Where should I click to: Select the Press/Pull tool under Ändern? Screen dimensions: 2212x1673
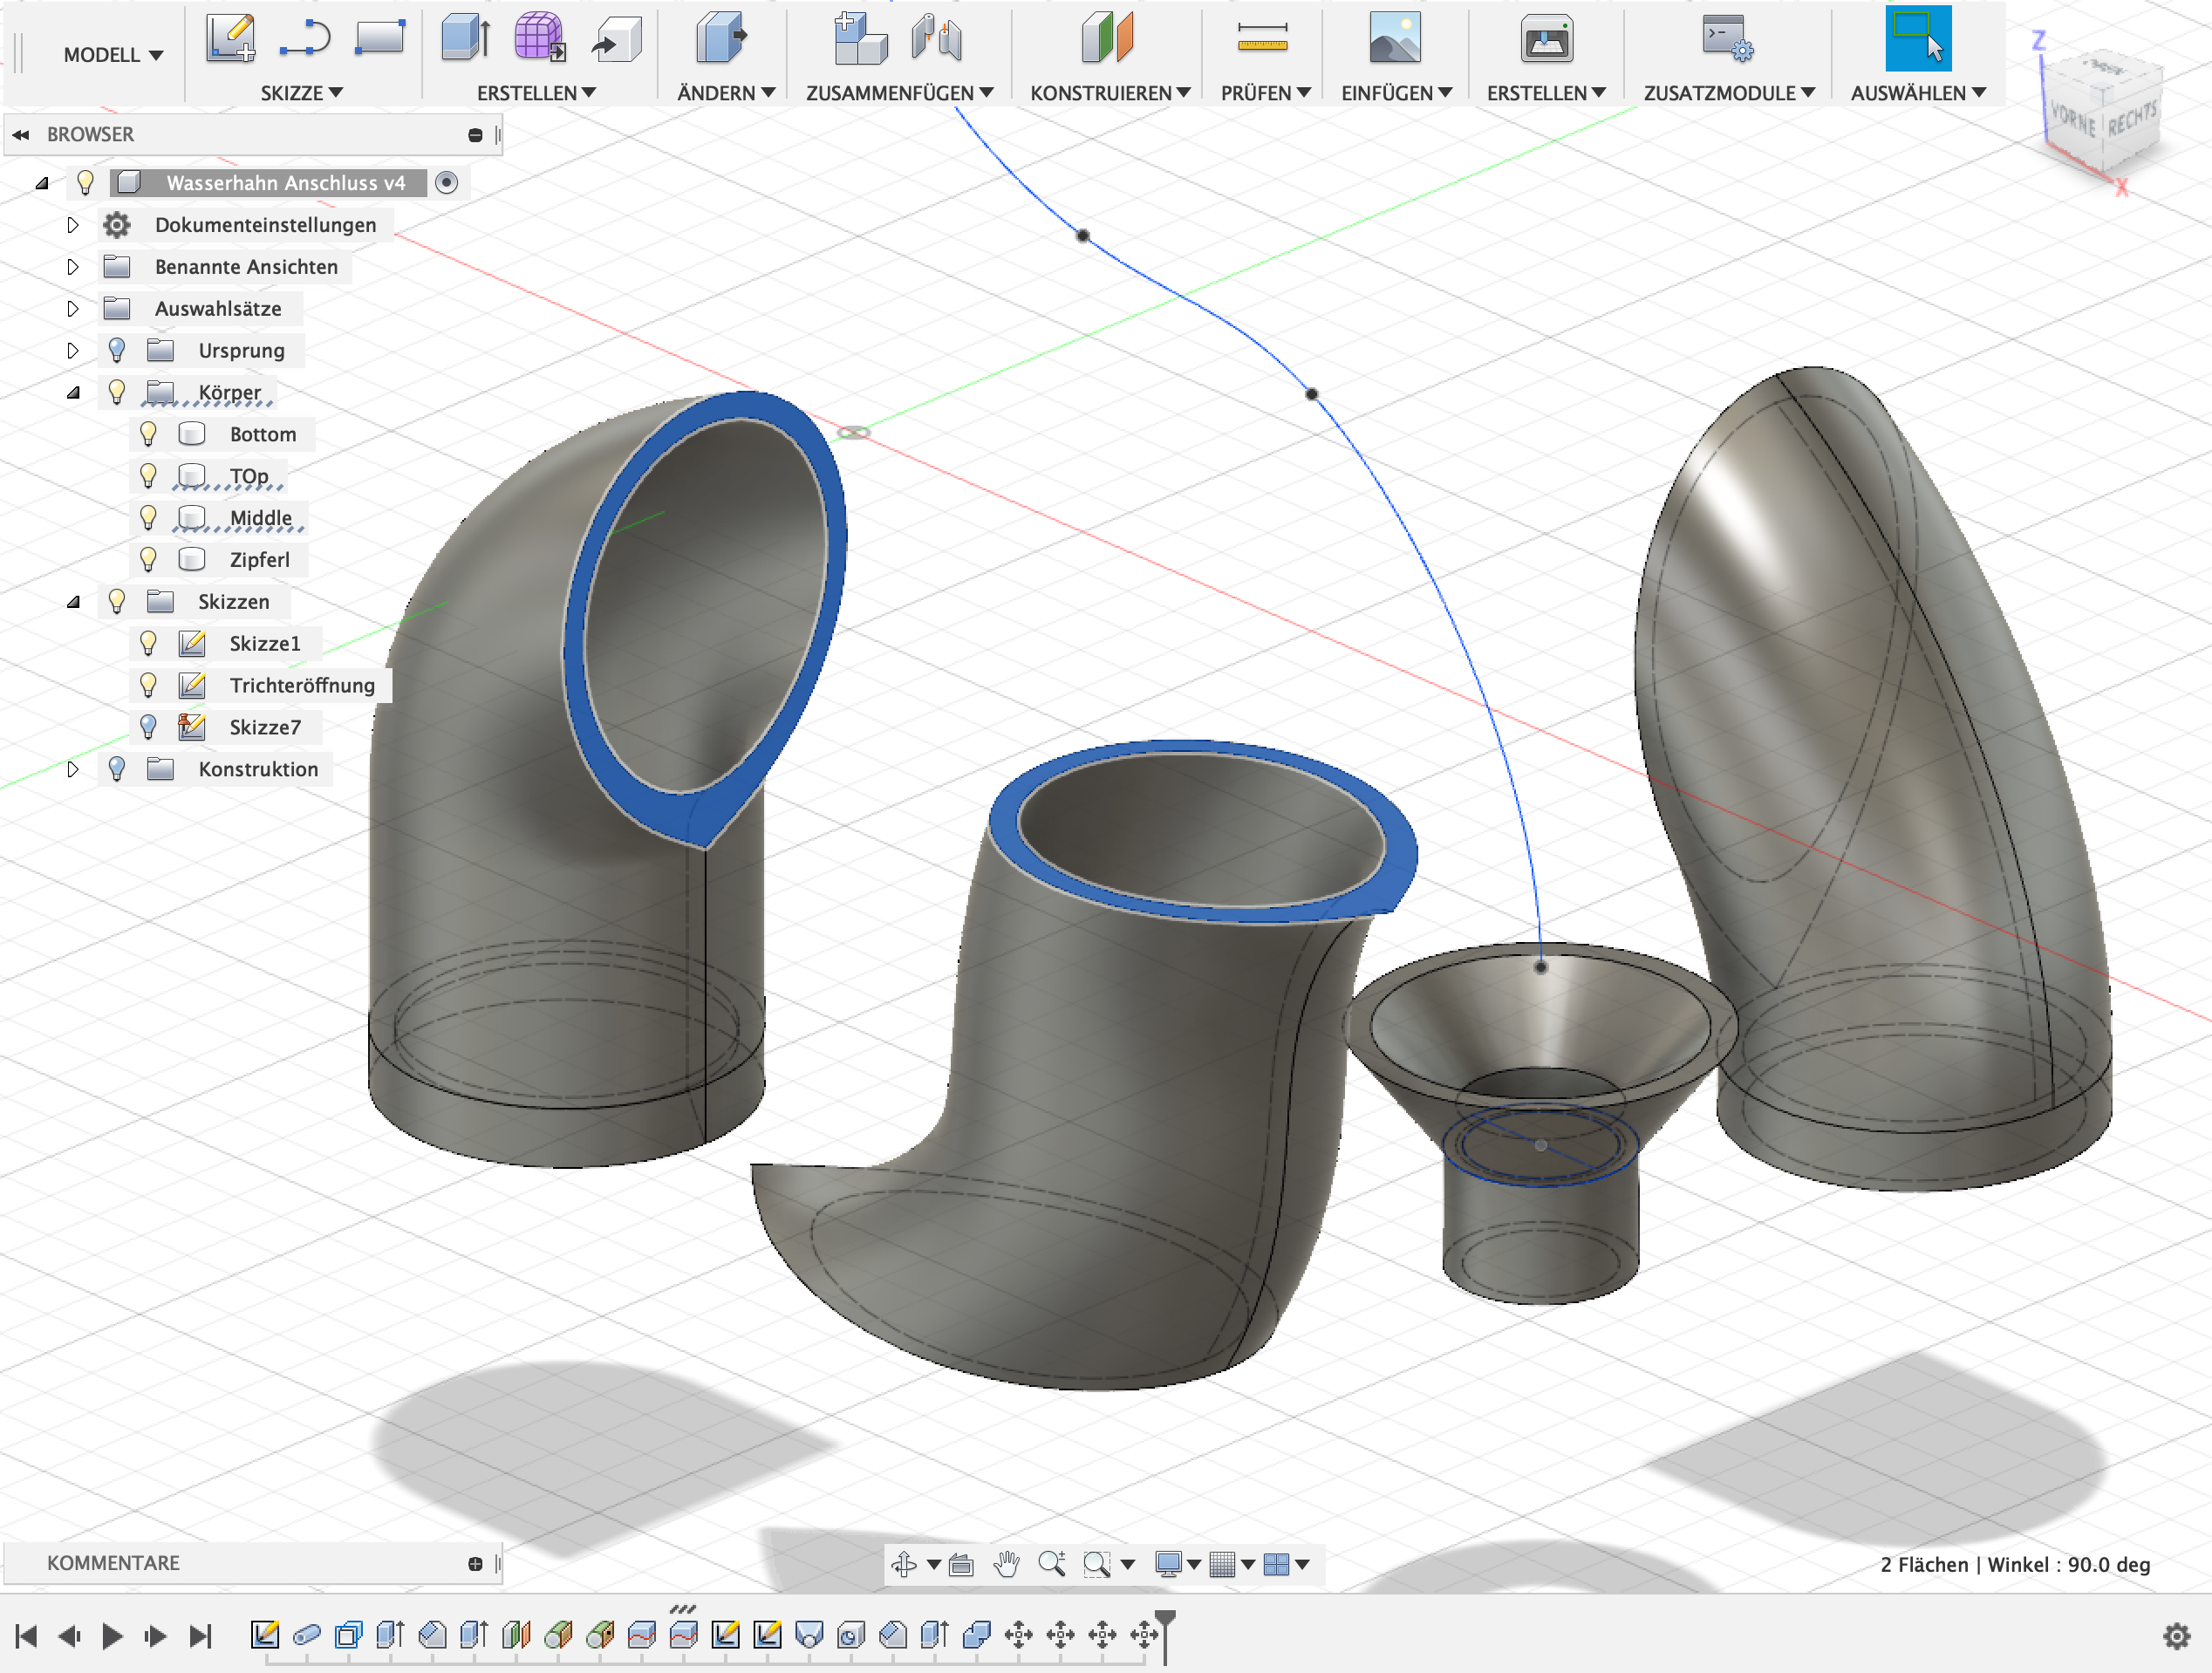721,38
